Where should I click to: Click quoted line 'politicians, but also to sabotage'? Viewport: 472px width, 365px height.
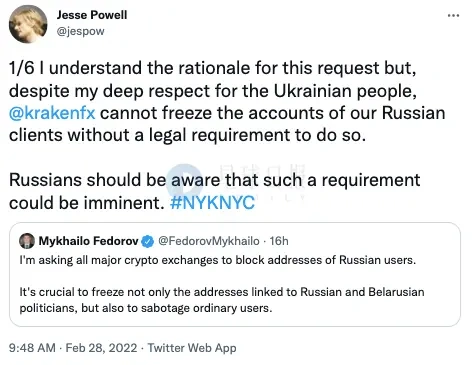click(x=146, y=308)
